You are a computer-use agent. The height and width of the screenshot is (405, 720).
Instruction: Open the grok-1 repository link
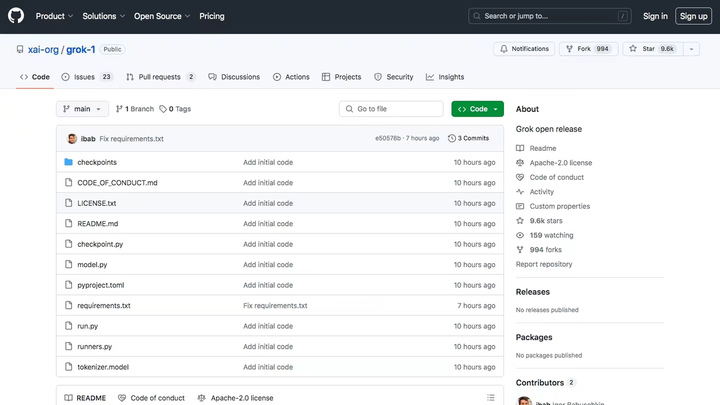click(x=81, y=50)
